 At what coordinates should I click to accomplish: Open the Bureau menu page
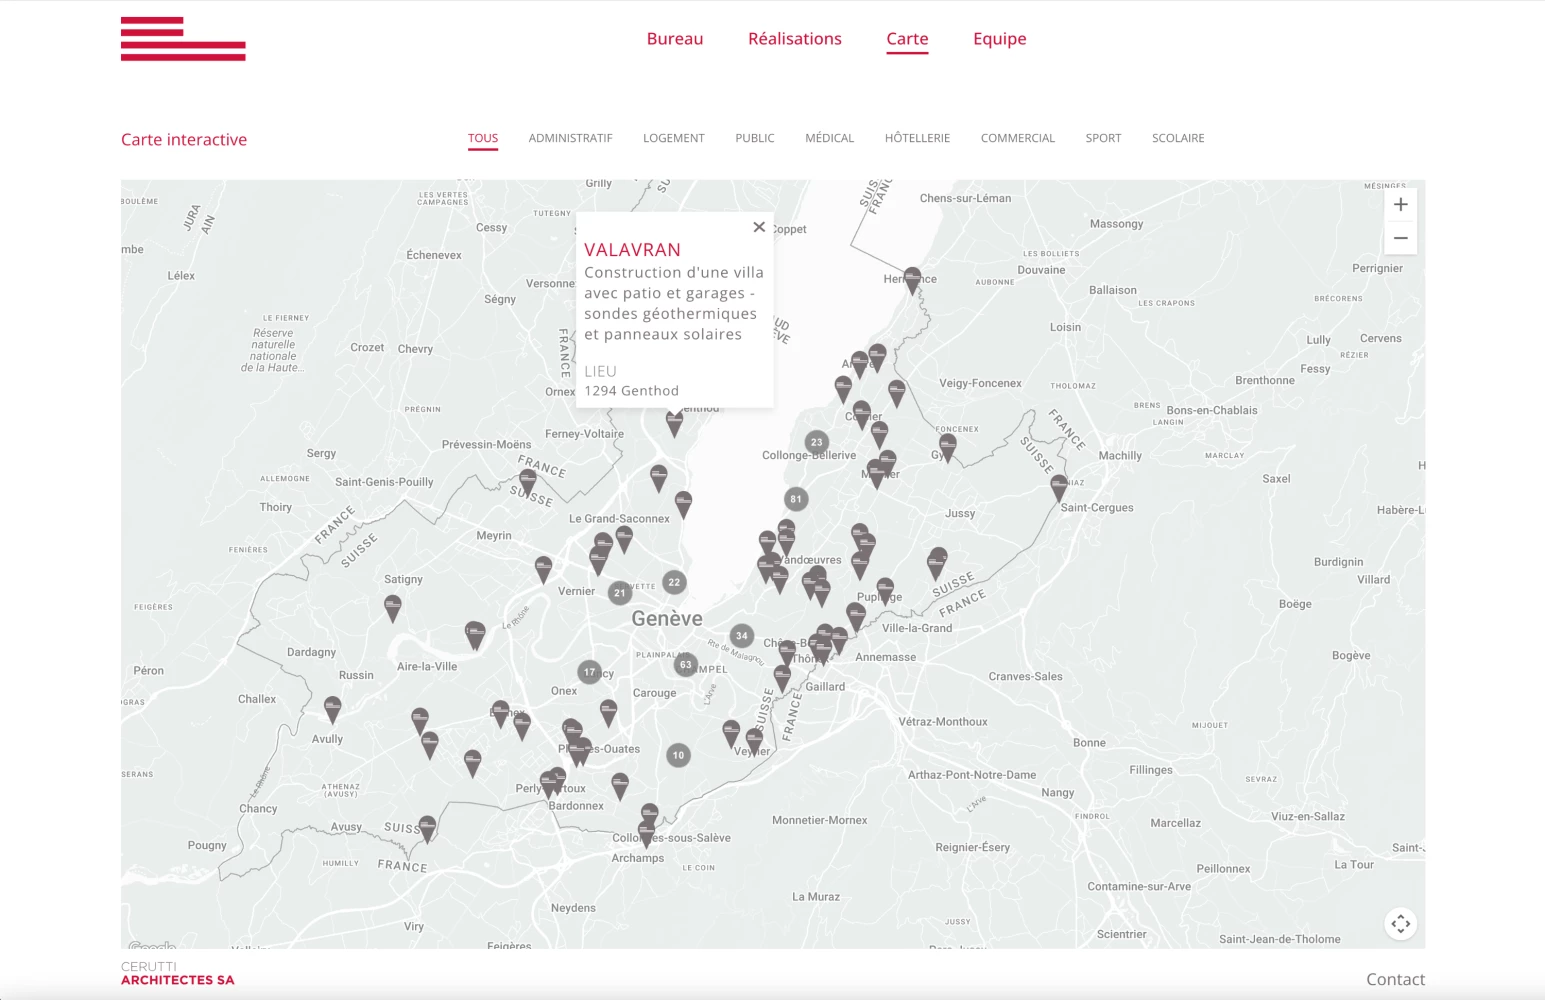[x=675, y=39]
